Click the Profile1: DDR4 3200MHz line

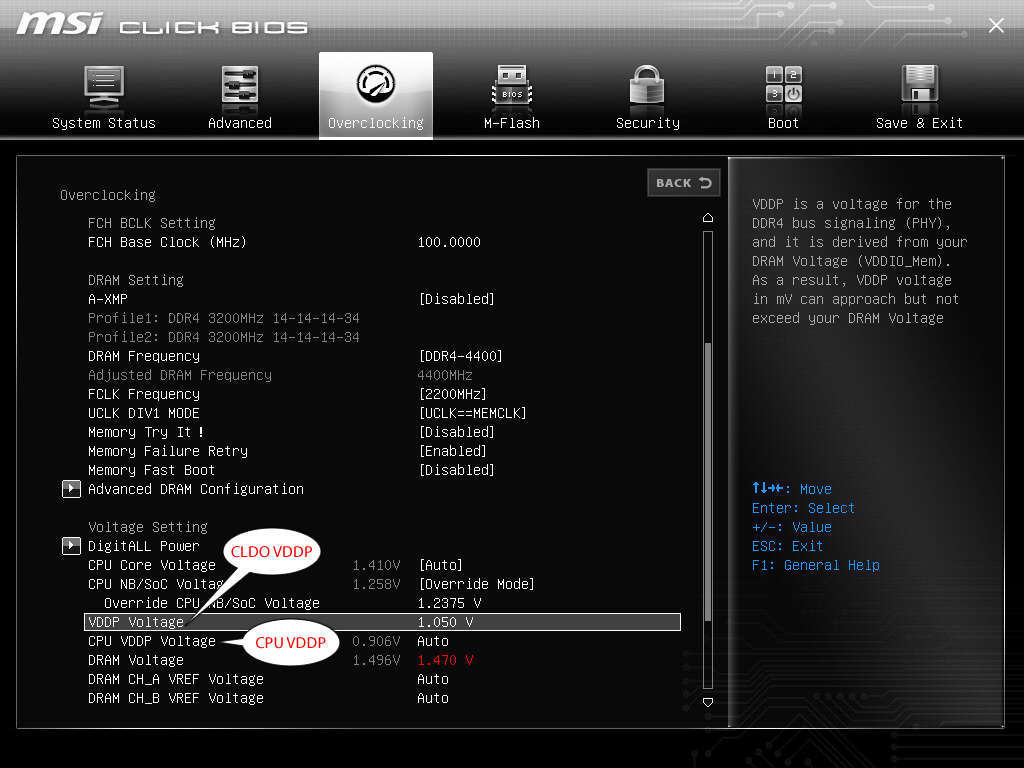(x=224, y=318)
